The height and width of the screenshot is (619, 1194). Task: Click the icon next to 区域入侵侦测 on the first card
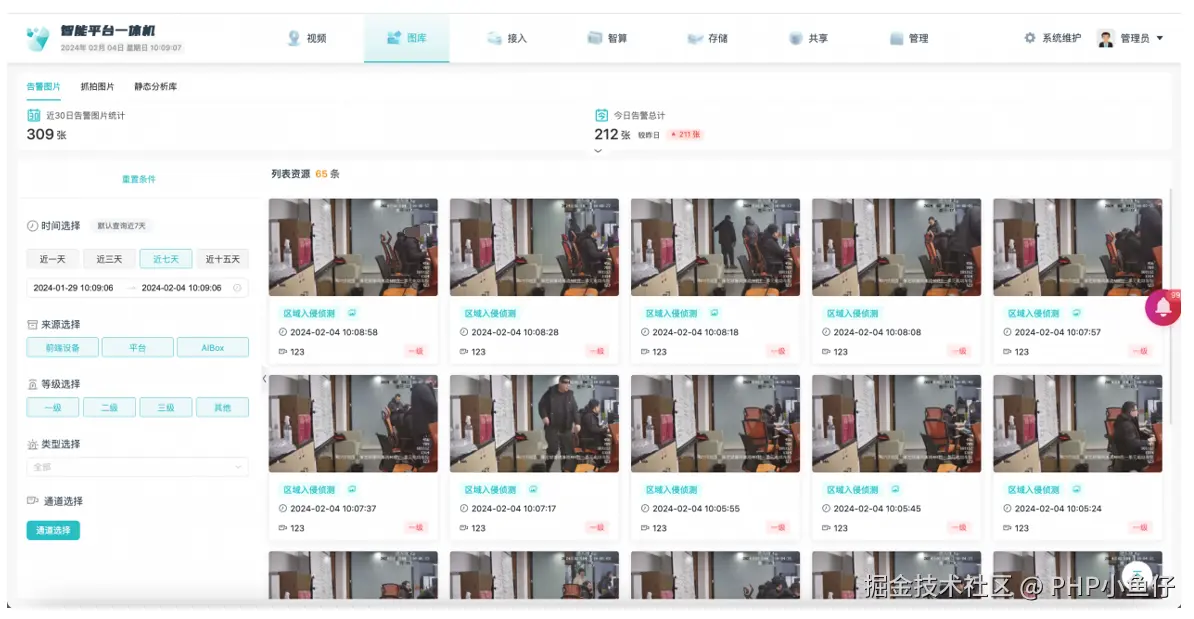click(x=352, y=313)
